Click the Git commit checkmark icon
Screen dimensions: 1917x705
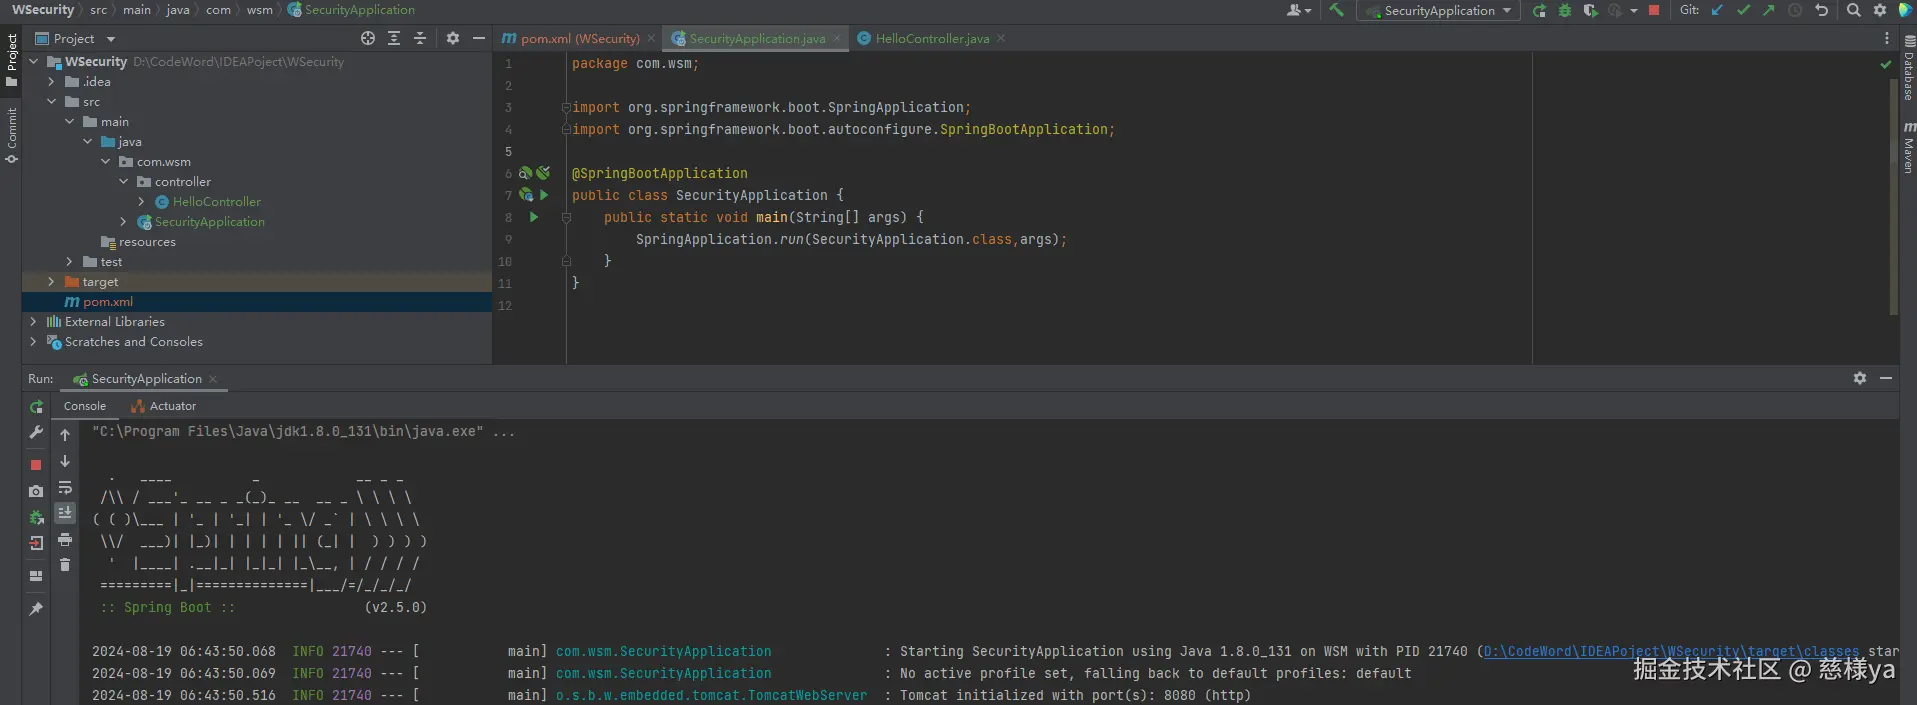click(x=1743, y=10)
